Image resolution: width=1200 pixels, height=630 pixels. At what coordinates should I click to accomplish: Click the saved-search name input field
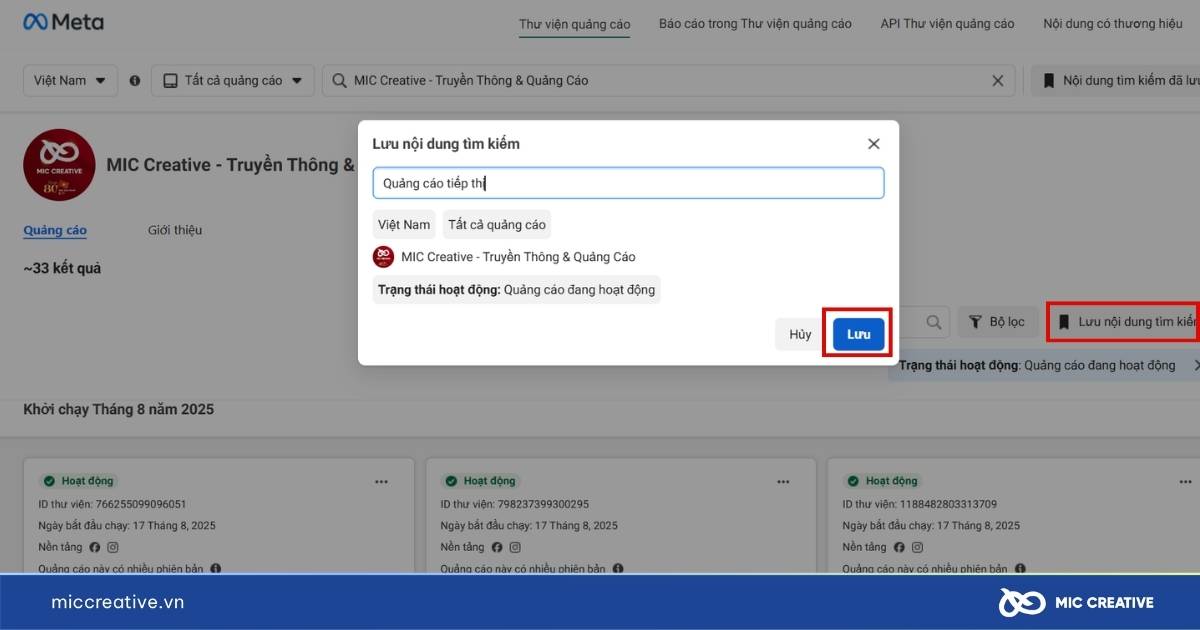point(628,183)
